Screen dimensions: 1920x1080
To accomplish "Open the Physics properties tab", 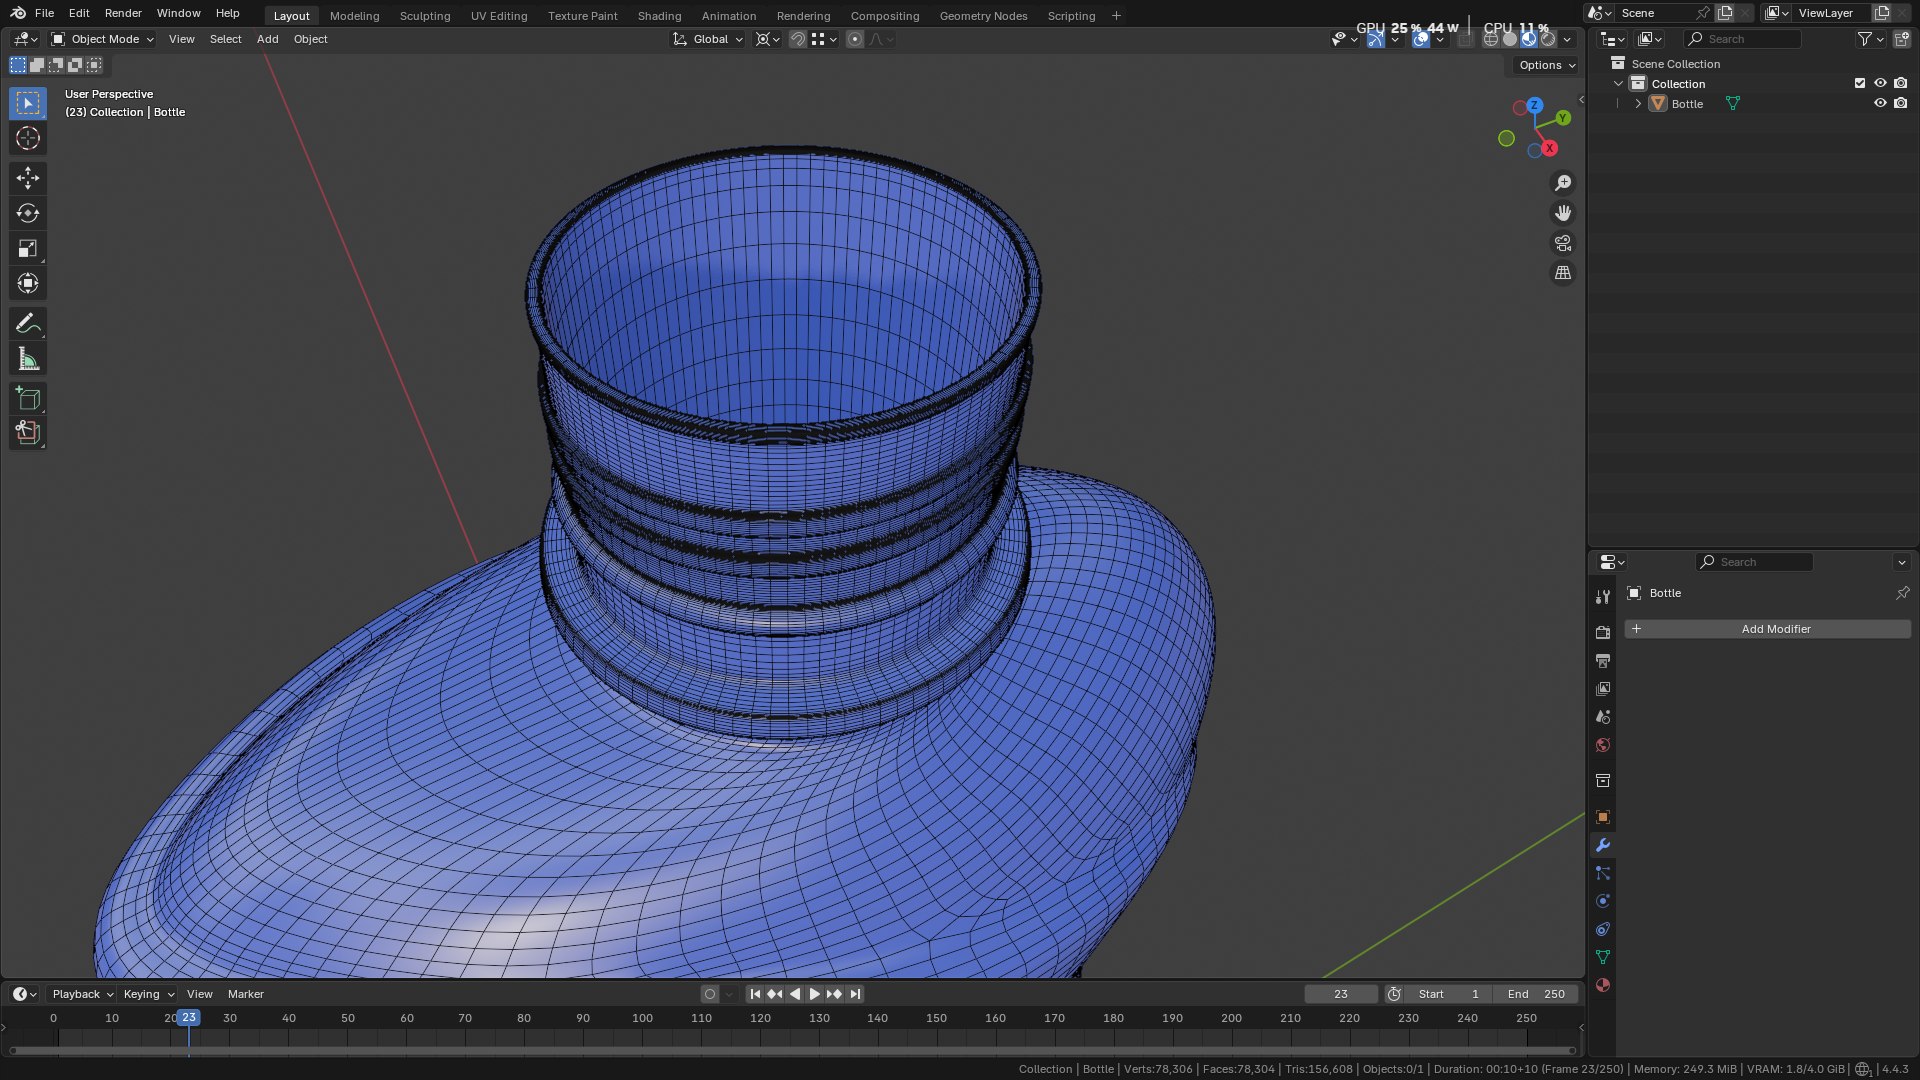I will (1603, 901).
